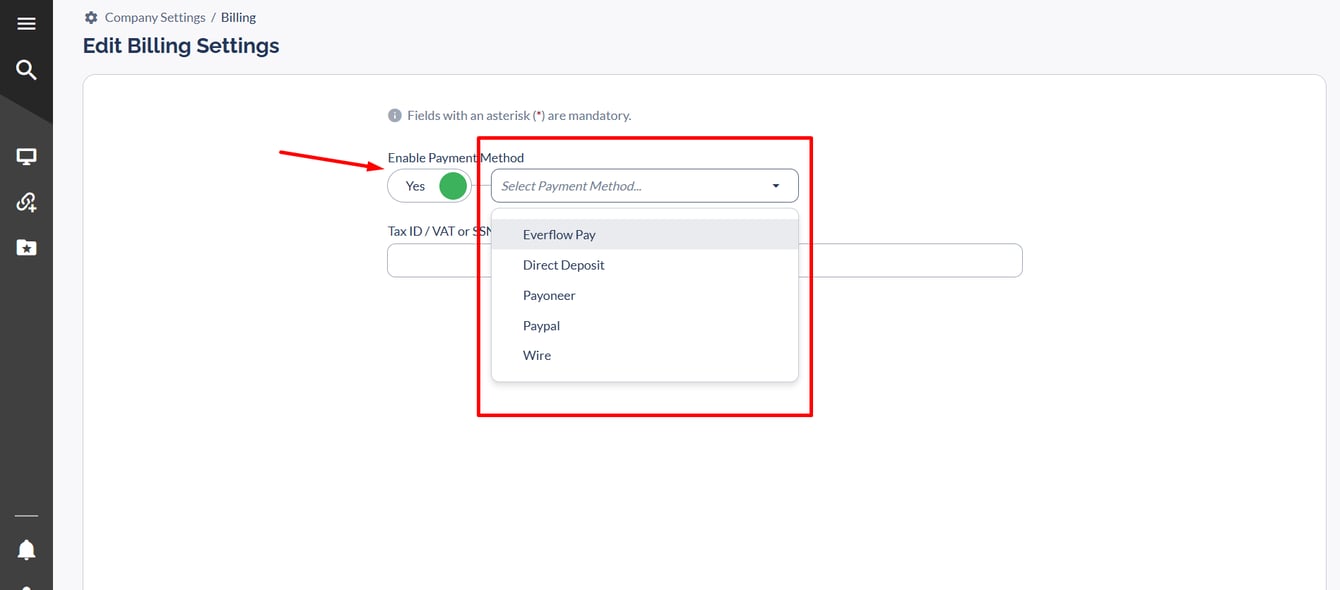Click the Edit Billing Settings page heading
This screenshot has height=590, width=1340.
click(181, 46)
